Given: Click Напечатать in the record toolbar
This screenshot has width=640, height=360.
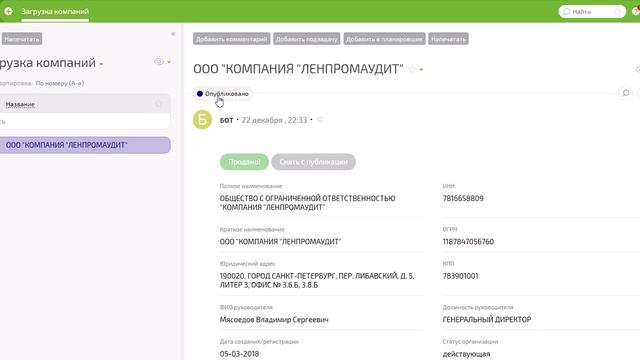Looking at the screenshot, I should tap(448, 39).
